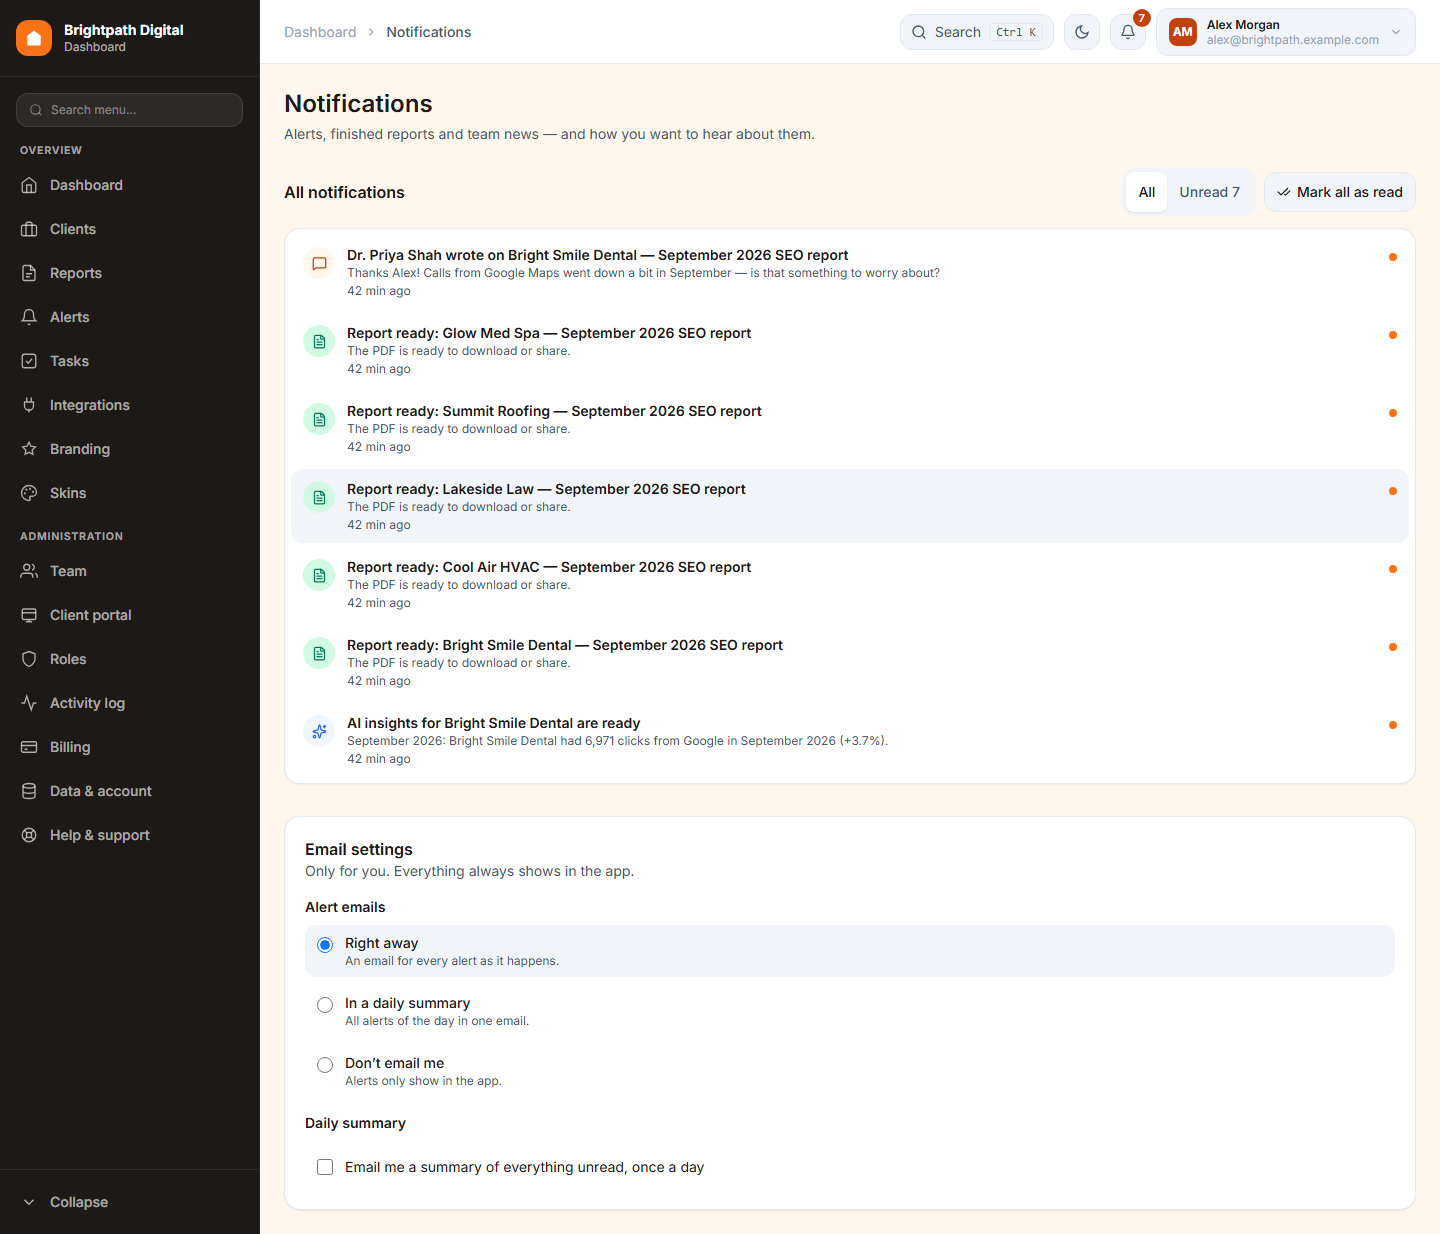This screenshot has width=1440, height=1234.
Task: Click report icon for Cool Air HVAC
Action: pyautogui.click(x=319, y=576)
